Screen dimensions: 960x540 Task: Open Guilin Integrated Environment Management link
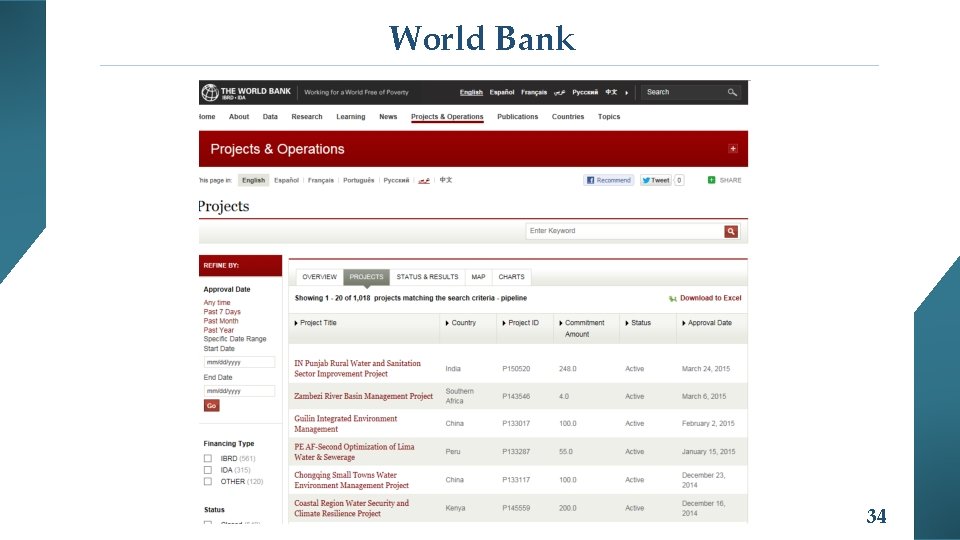(345, 424)
